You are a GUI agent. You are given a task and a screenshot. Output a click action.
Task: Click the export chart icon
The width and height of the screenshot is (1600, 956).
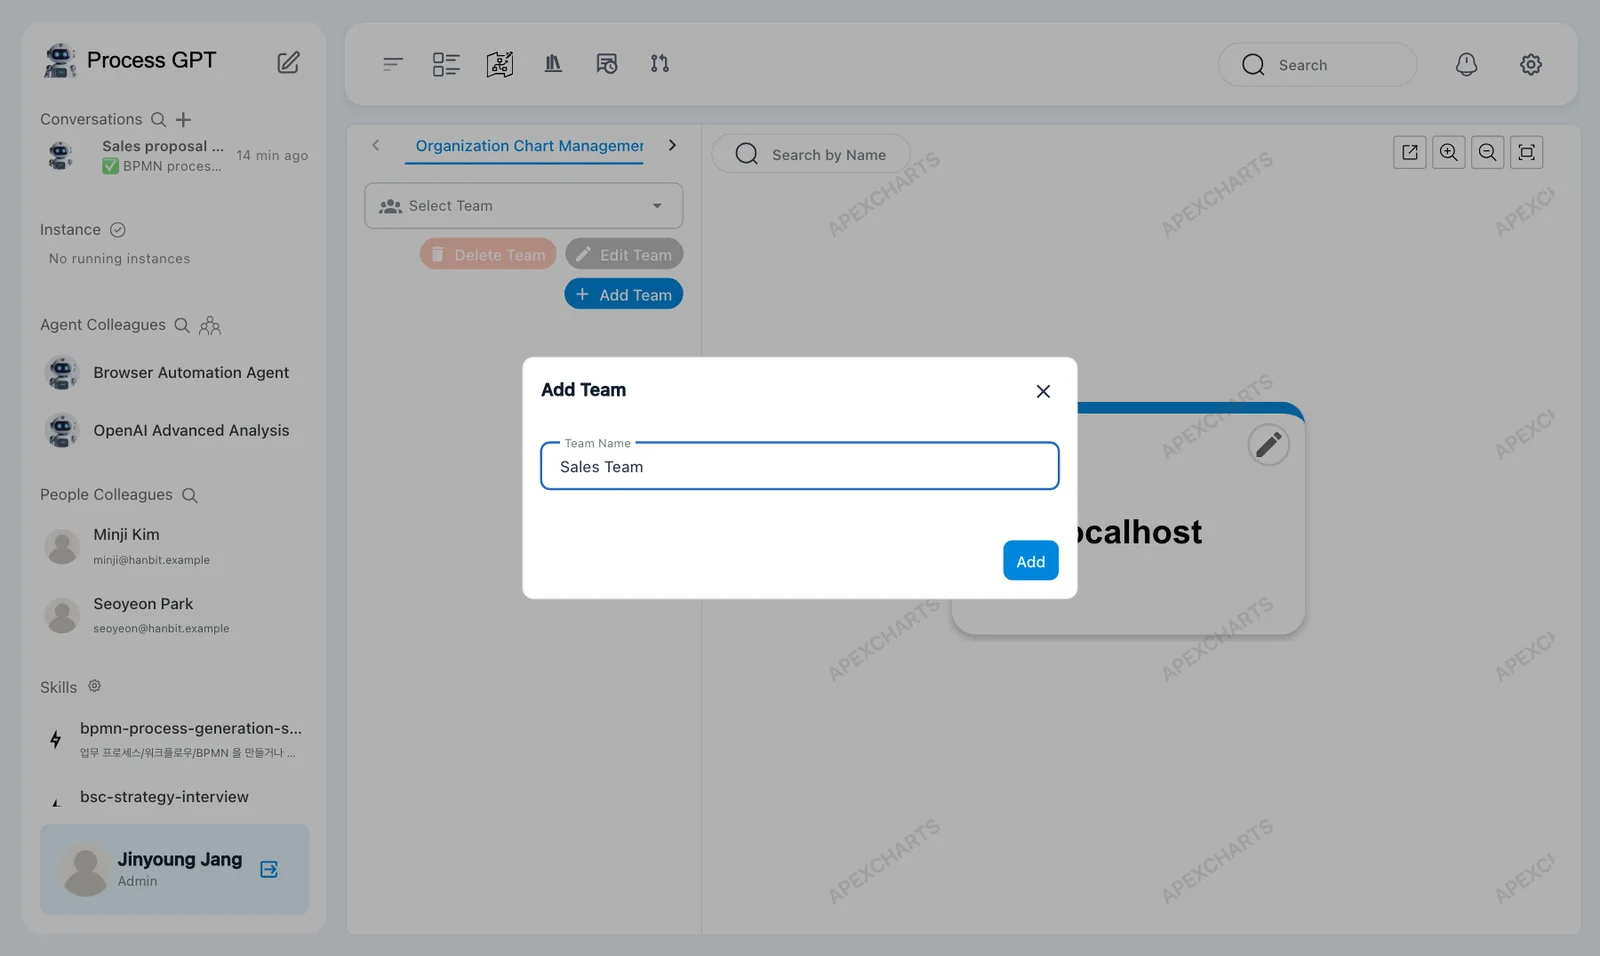tap(1410, 152)
